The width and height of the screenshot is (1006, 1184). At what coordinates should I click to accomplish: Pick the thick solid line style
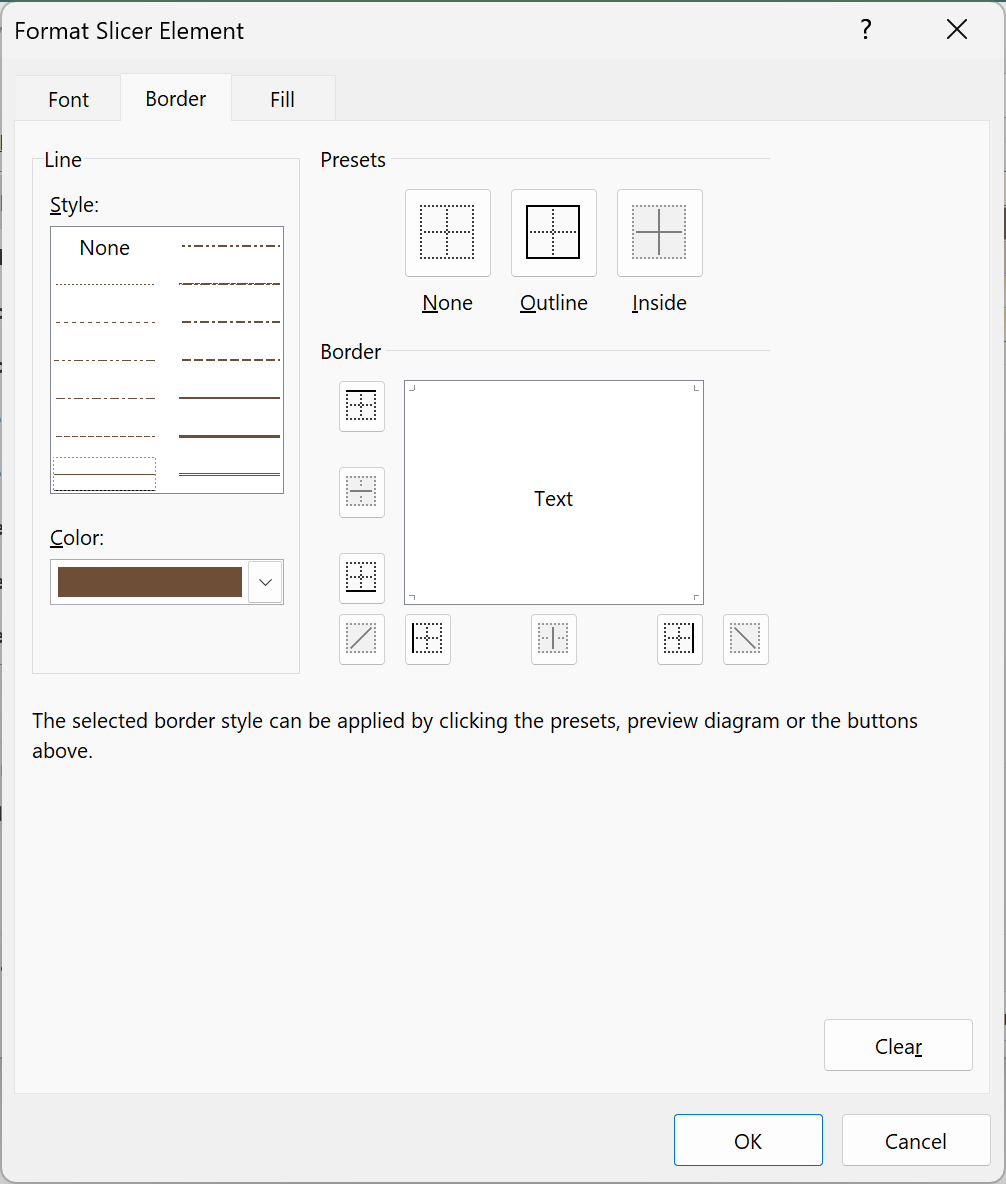point(230,436)
